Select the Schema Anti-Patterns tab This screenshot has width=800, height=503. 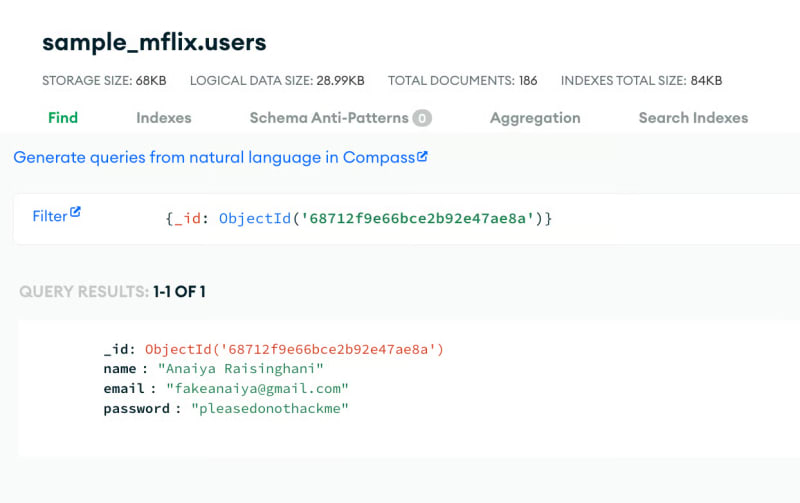329,118
